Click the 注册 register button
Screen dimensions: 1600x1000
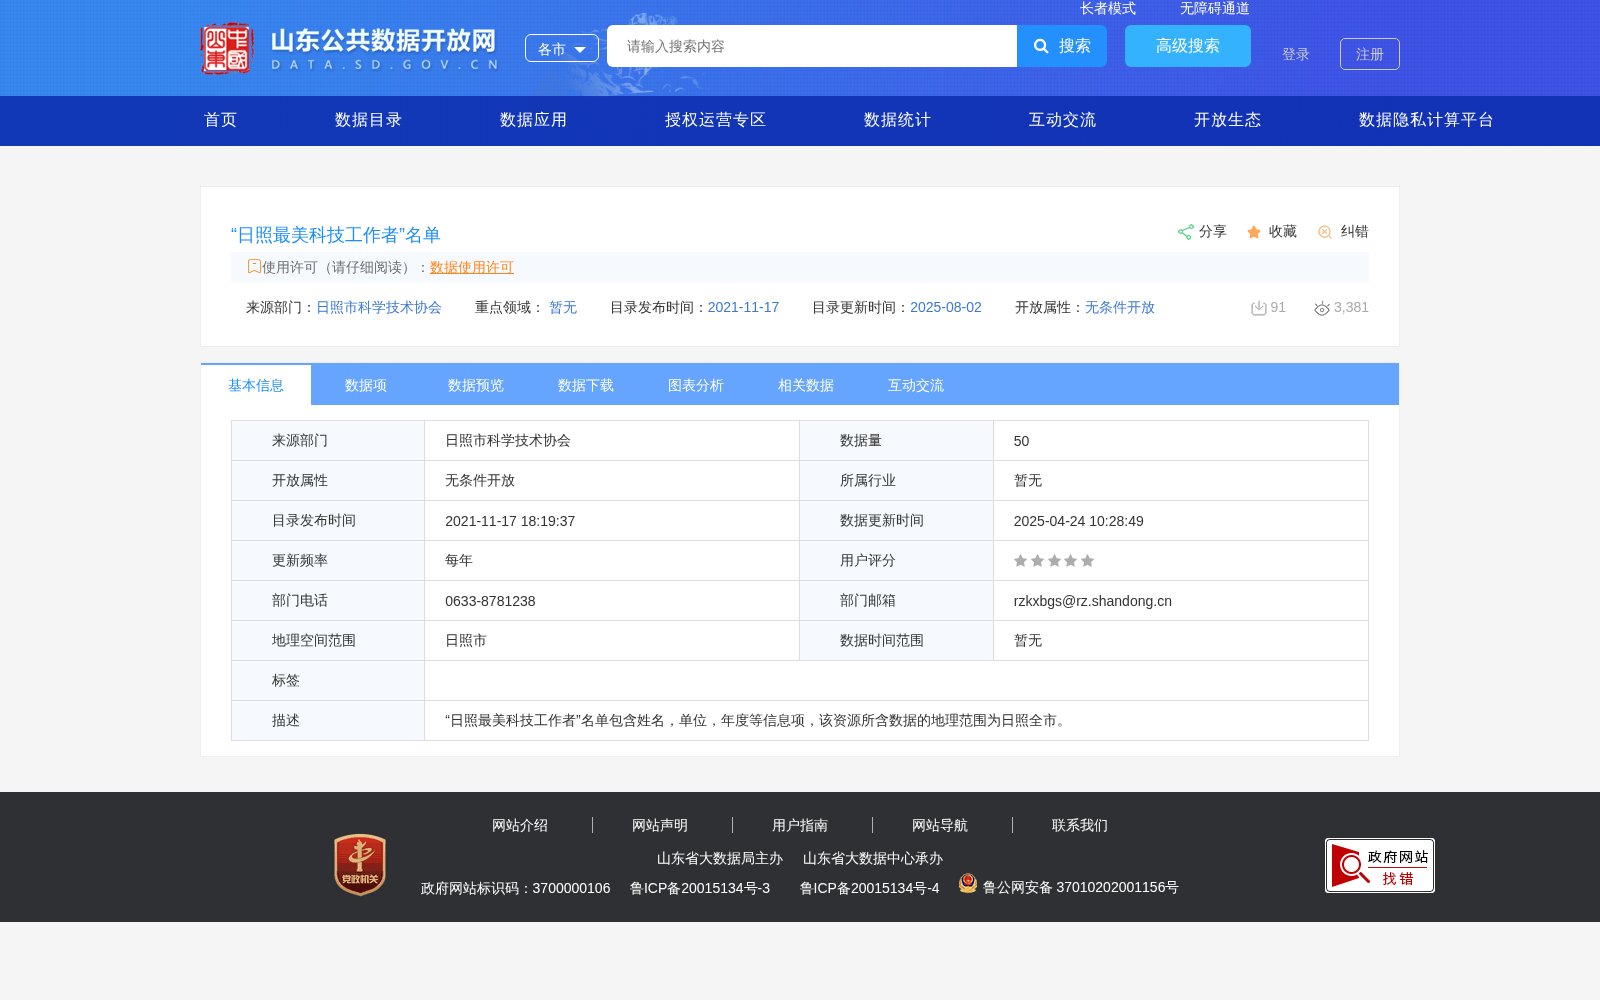(1370, 54)
